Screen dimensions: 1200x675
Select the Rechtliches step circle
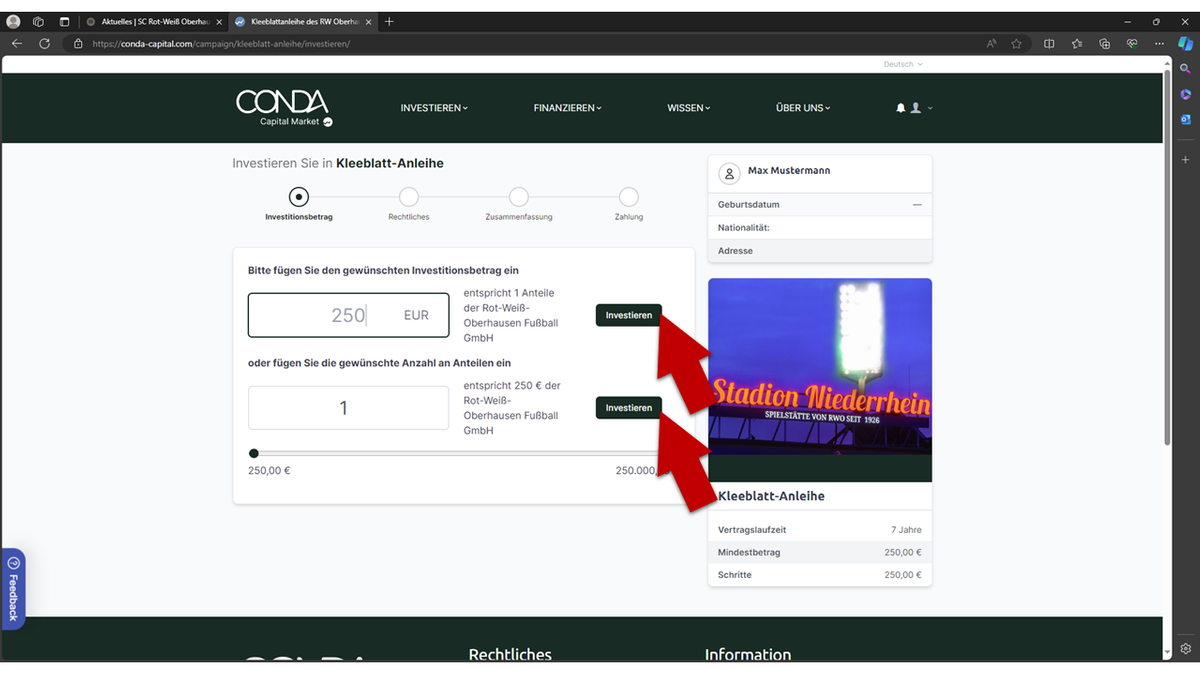tap(409, 197)
